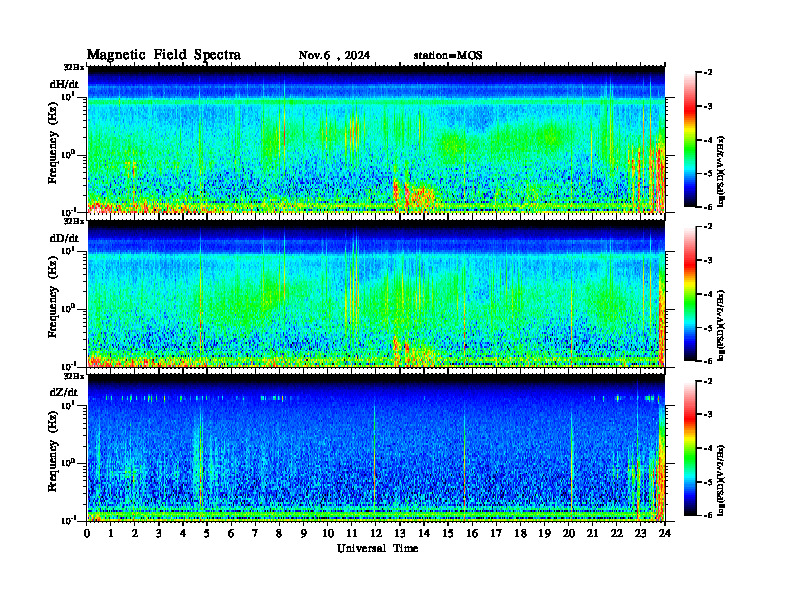Click the '8' hour tick label
This screenshot has height=612, width=792.
click(279, 533)
